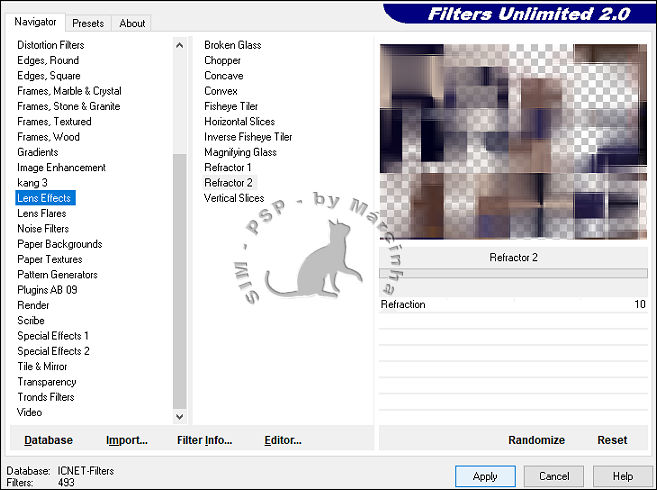Screen dimensions: 657x490
Task: Pick the Refractor 2 filter
Action: tap(229, 183)
